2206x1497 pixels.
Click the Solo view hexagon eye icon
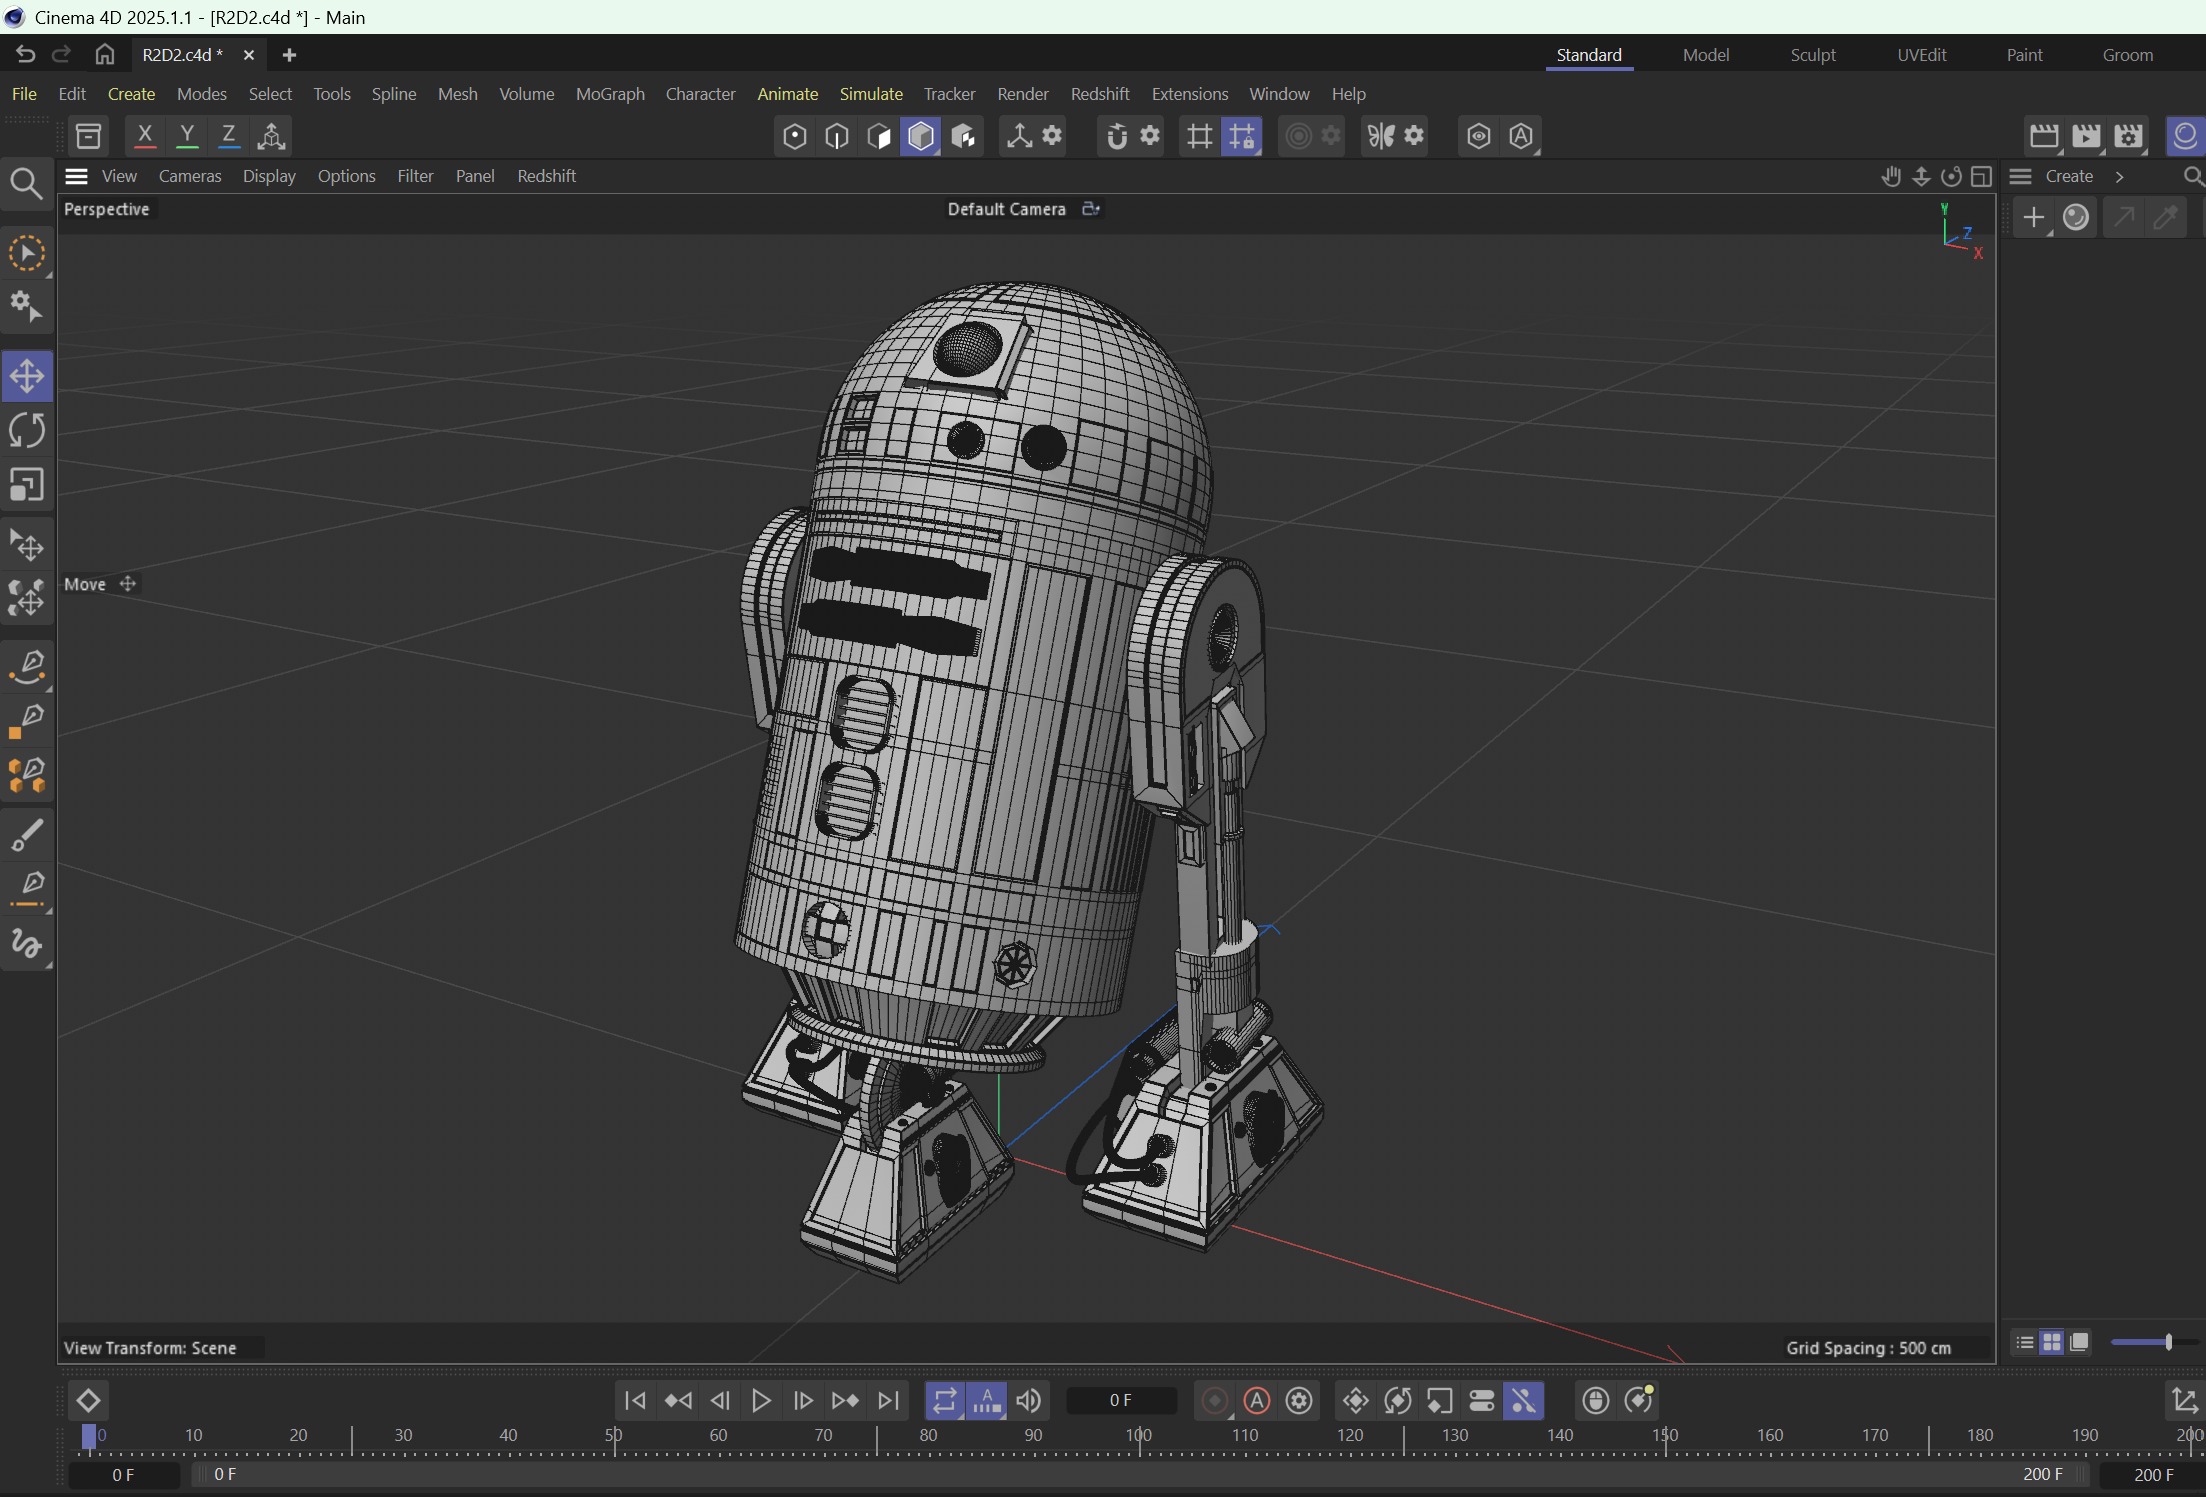click(x=1479, y=136)
